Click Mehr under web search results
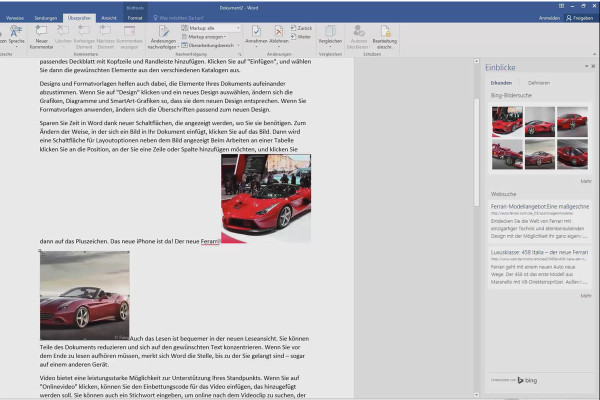 pos(585,296)
